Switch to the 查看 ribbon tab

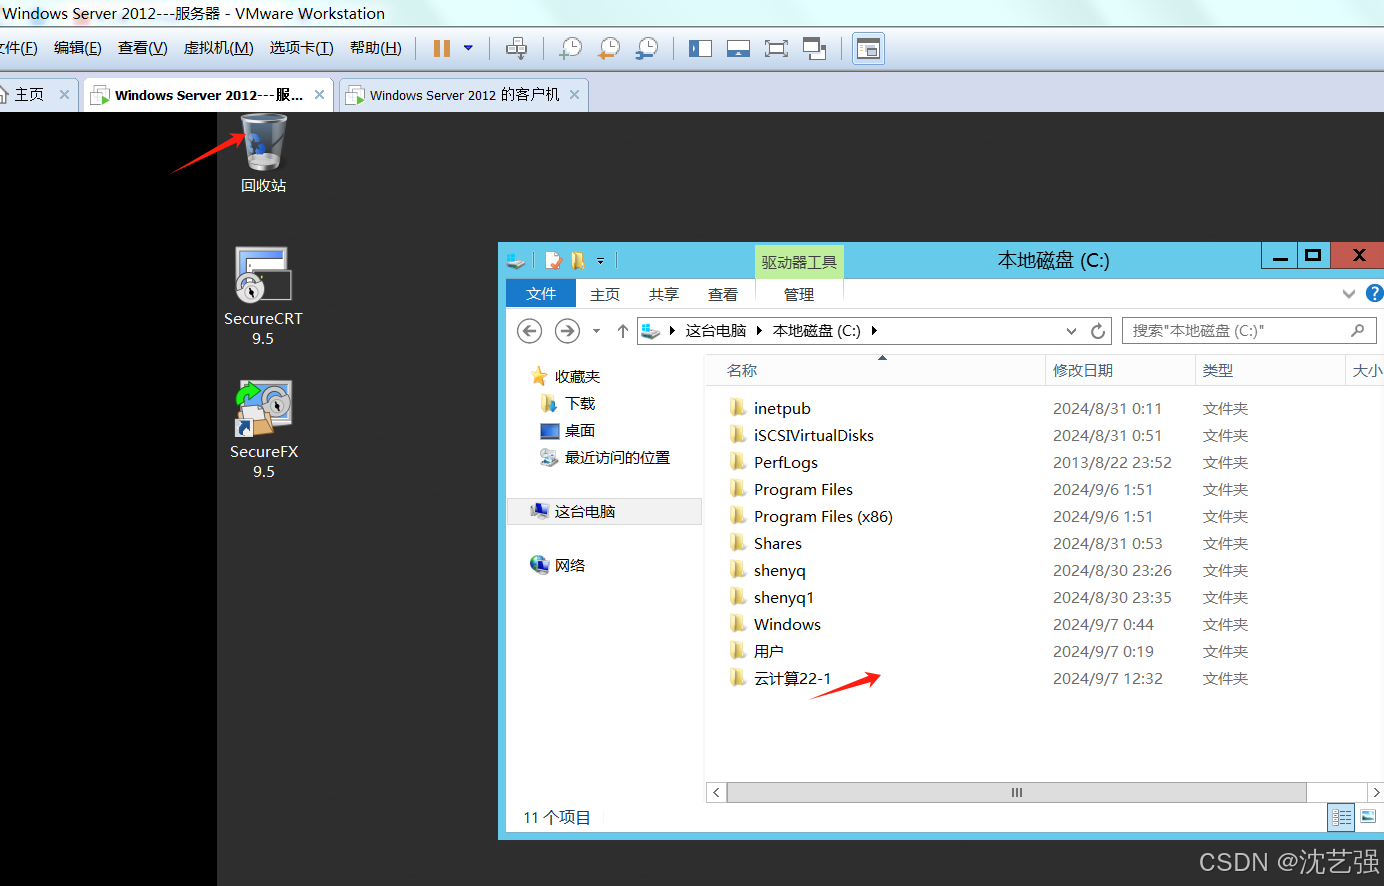tap(722, 293)
